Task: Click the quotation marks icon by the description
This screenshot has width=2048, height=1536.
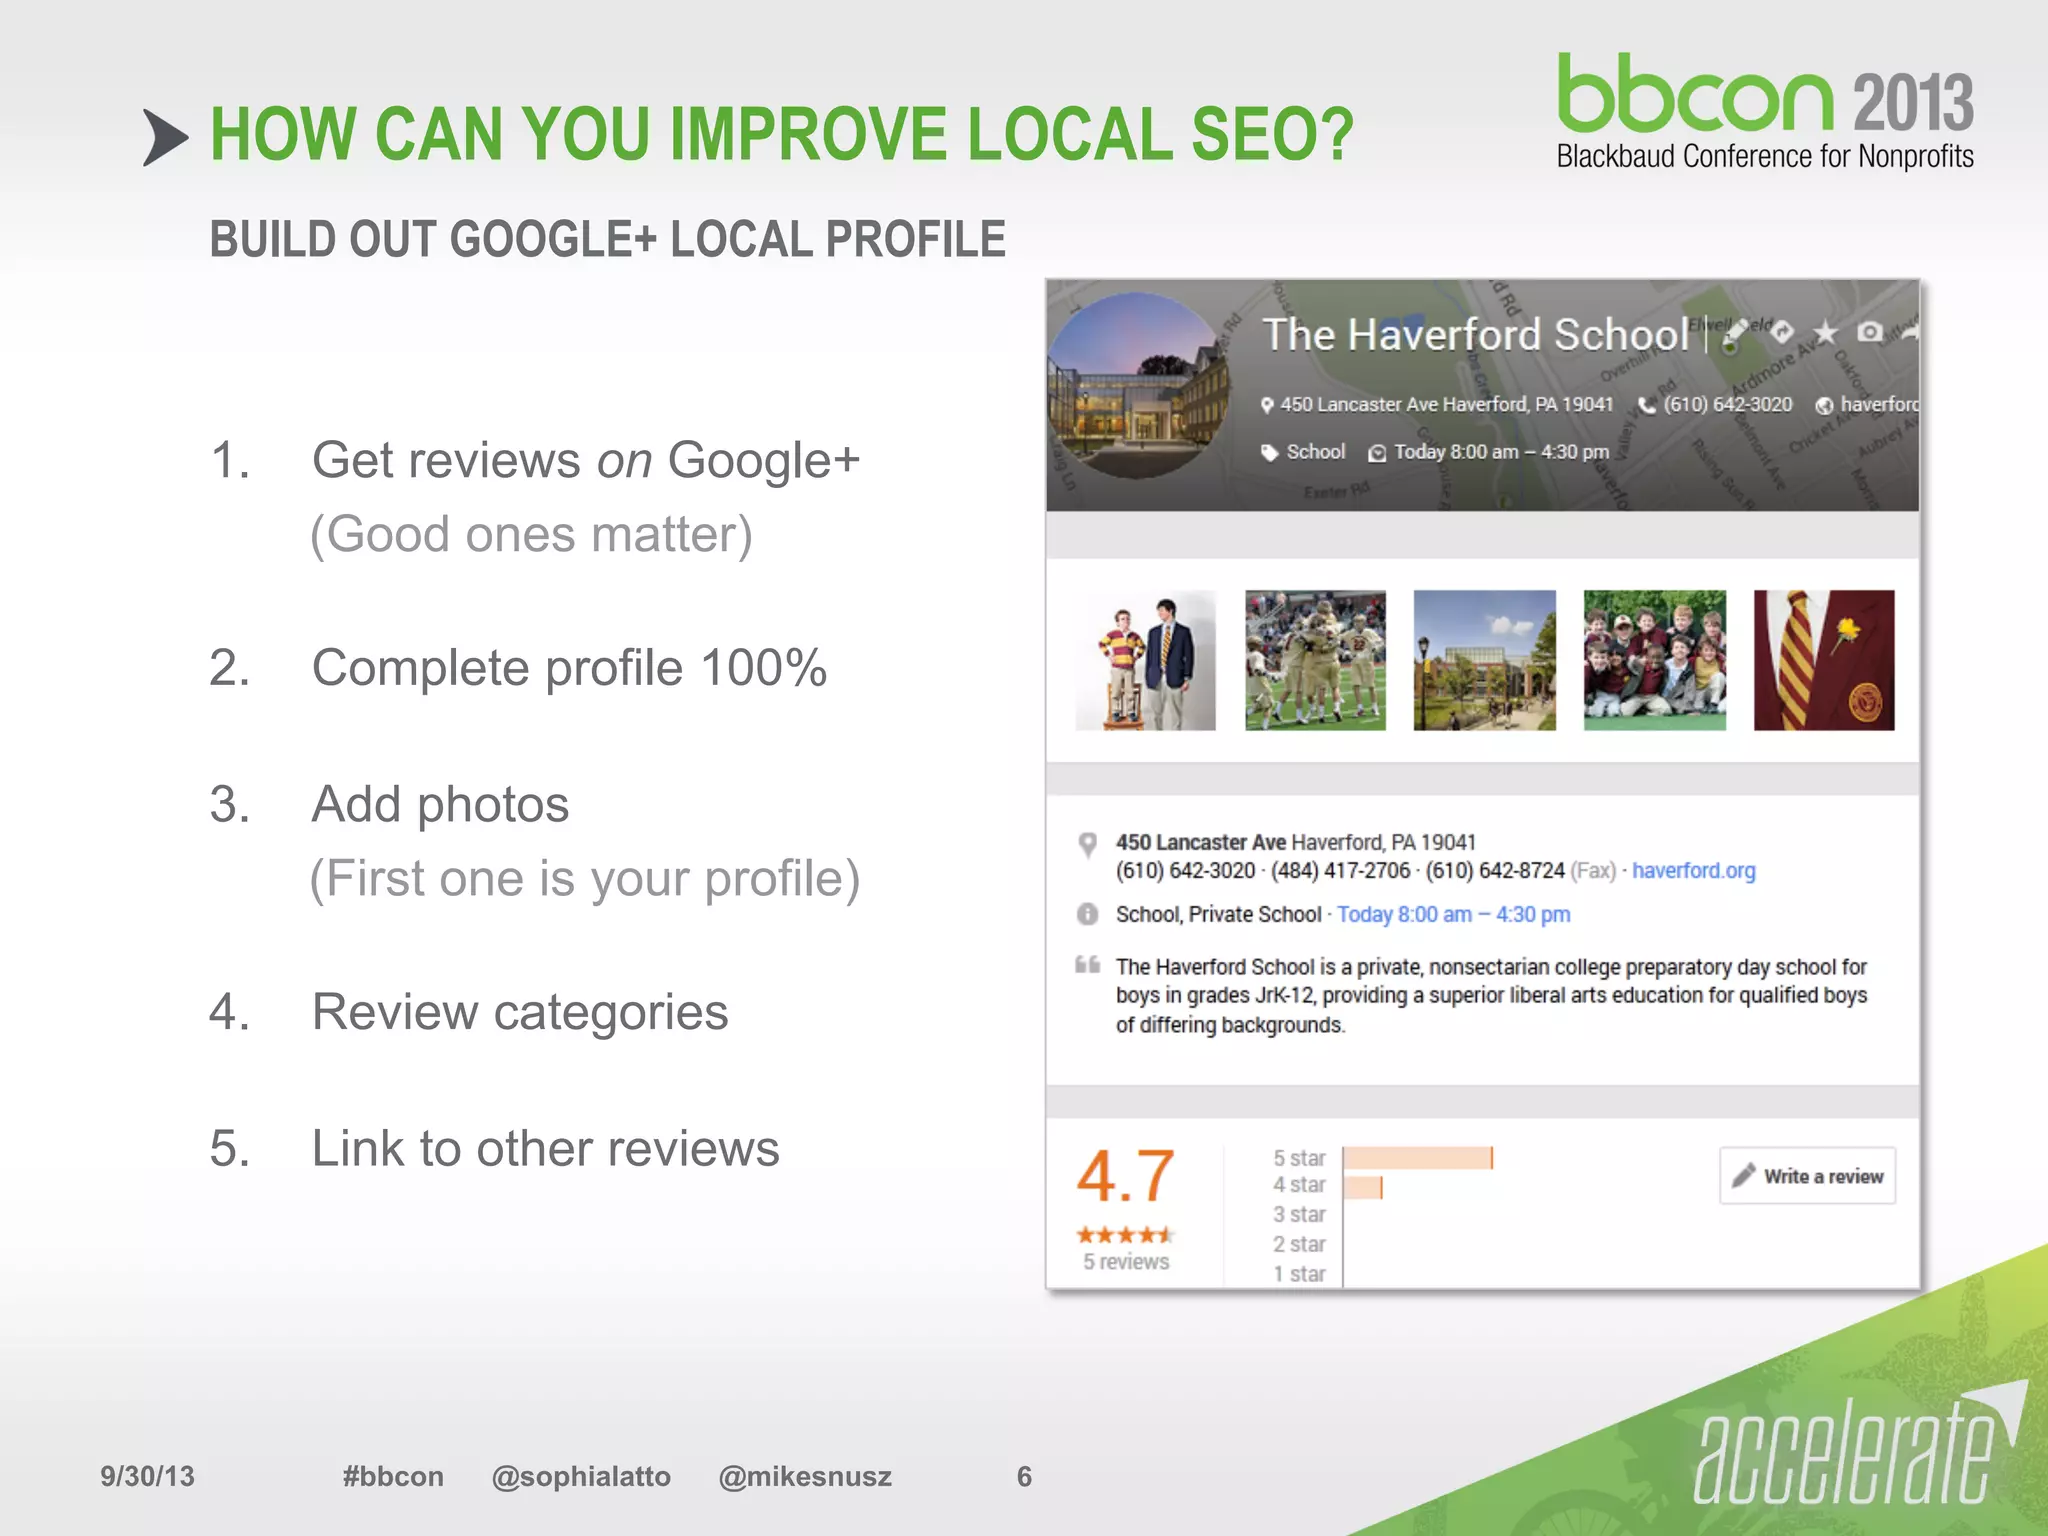Action: click(1087, 965)
